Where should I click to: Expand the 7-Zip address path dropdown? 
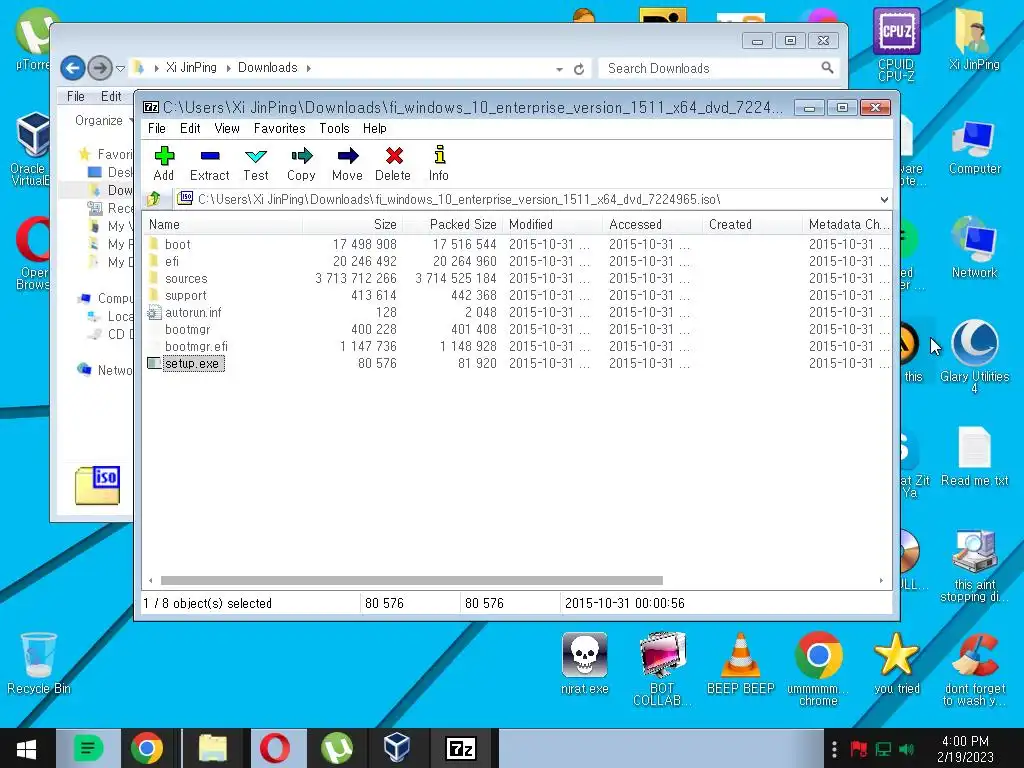[884, 199]
